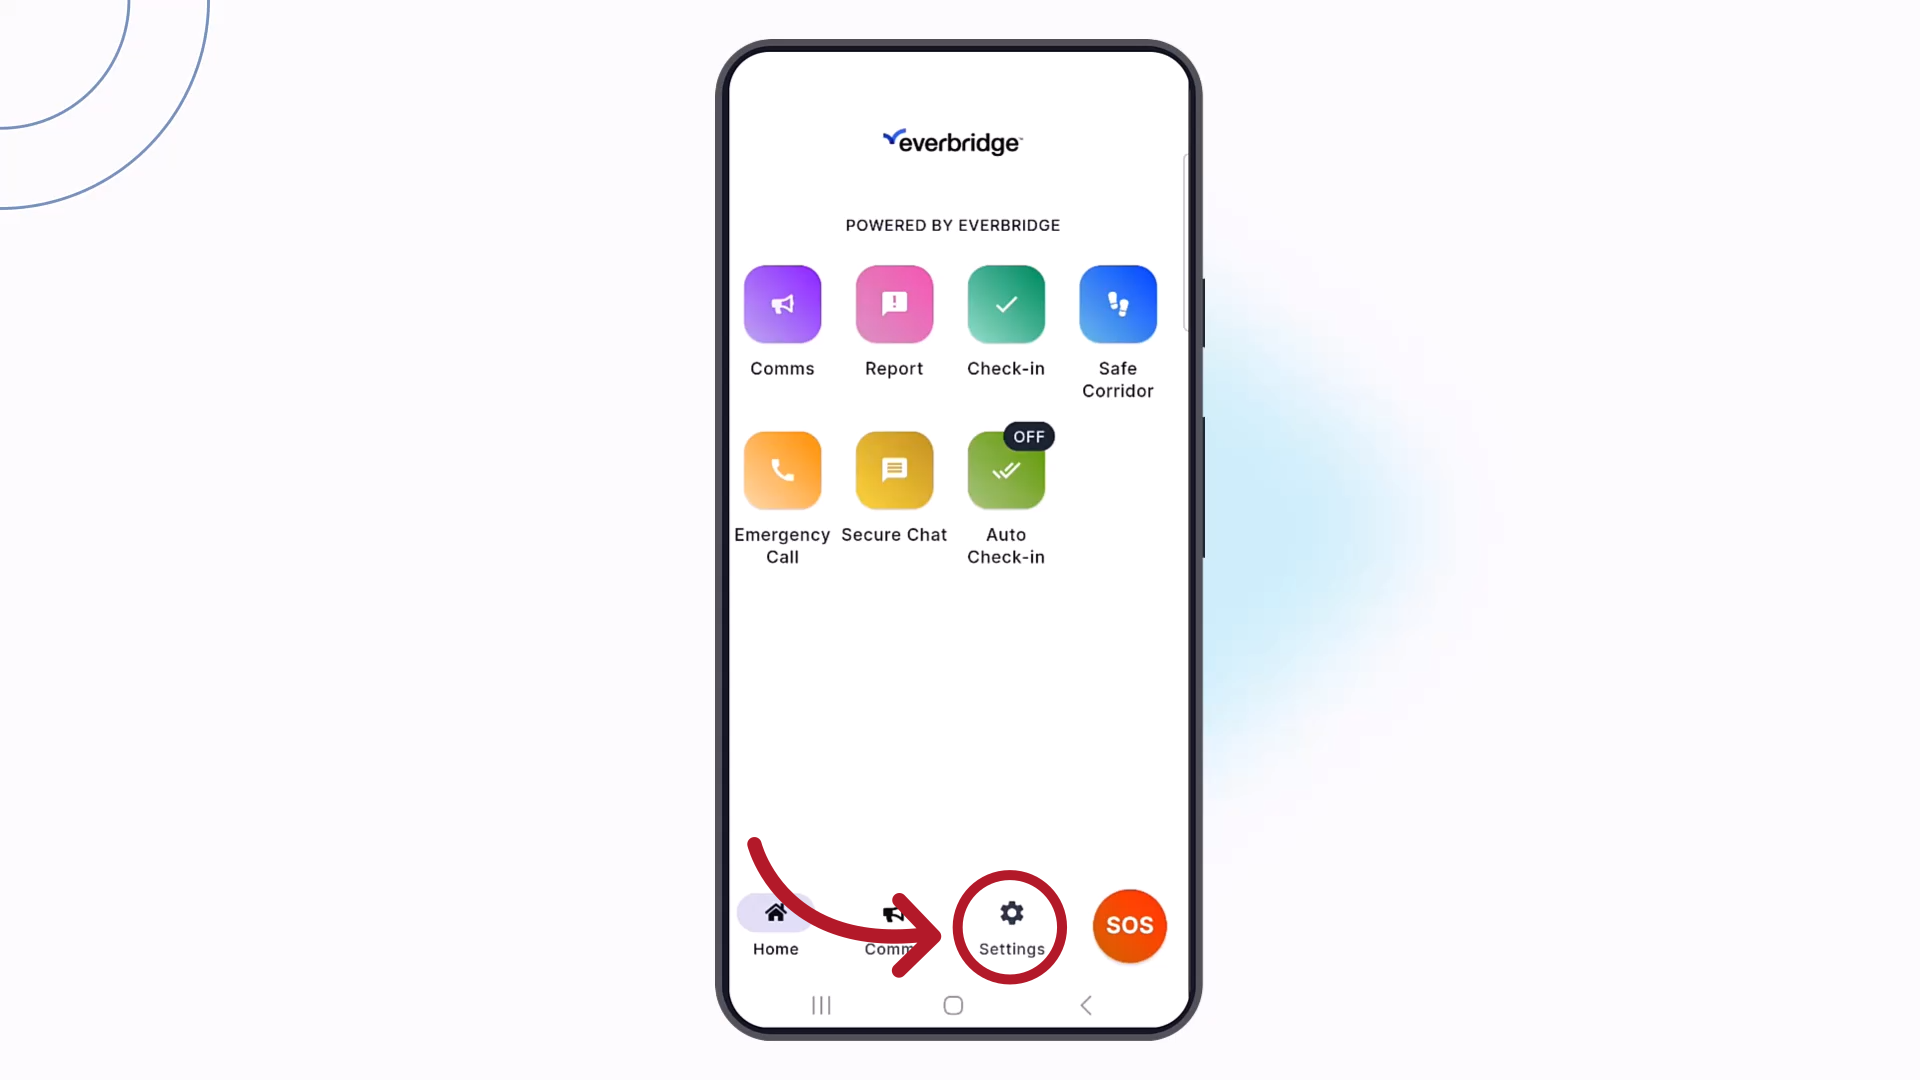Open the Secure Chat icon
Image resolution: width=1920 pixels, height=1080 pixels.
894,469
